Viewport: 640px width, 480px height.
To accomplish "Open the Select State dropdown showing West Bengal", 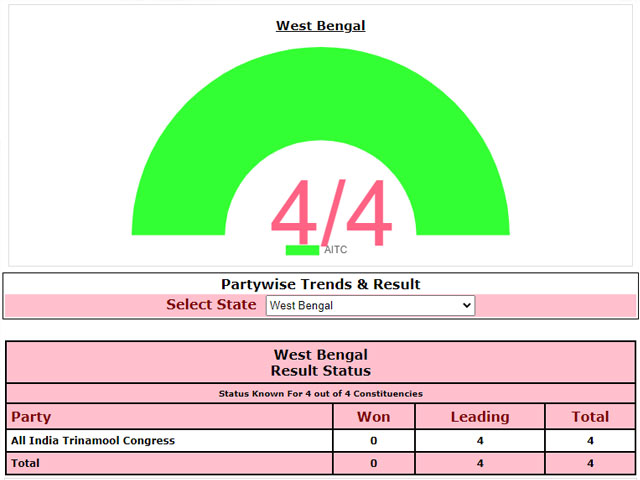I will pos(370,305).
